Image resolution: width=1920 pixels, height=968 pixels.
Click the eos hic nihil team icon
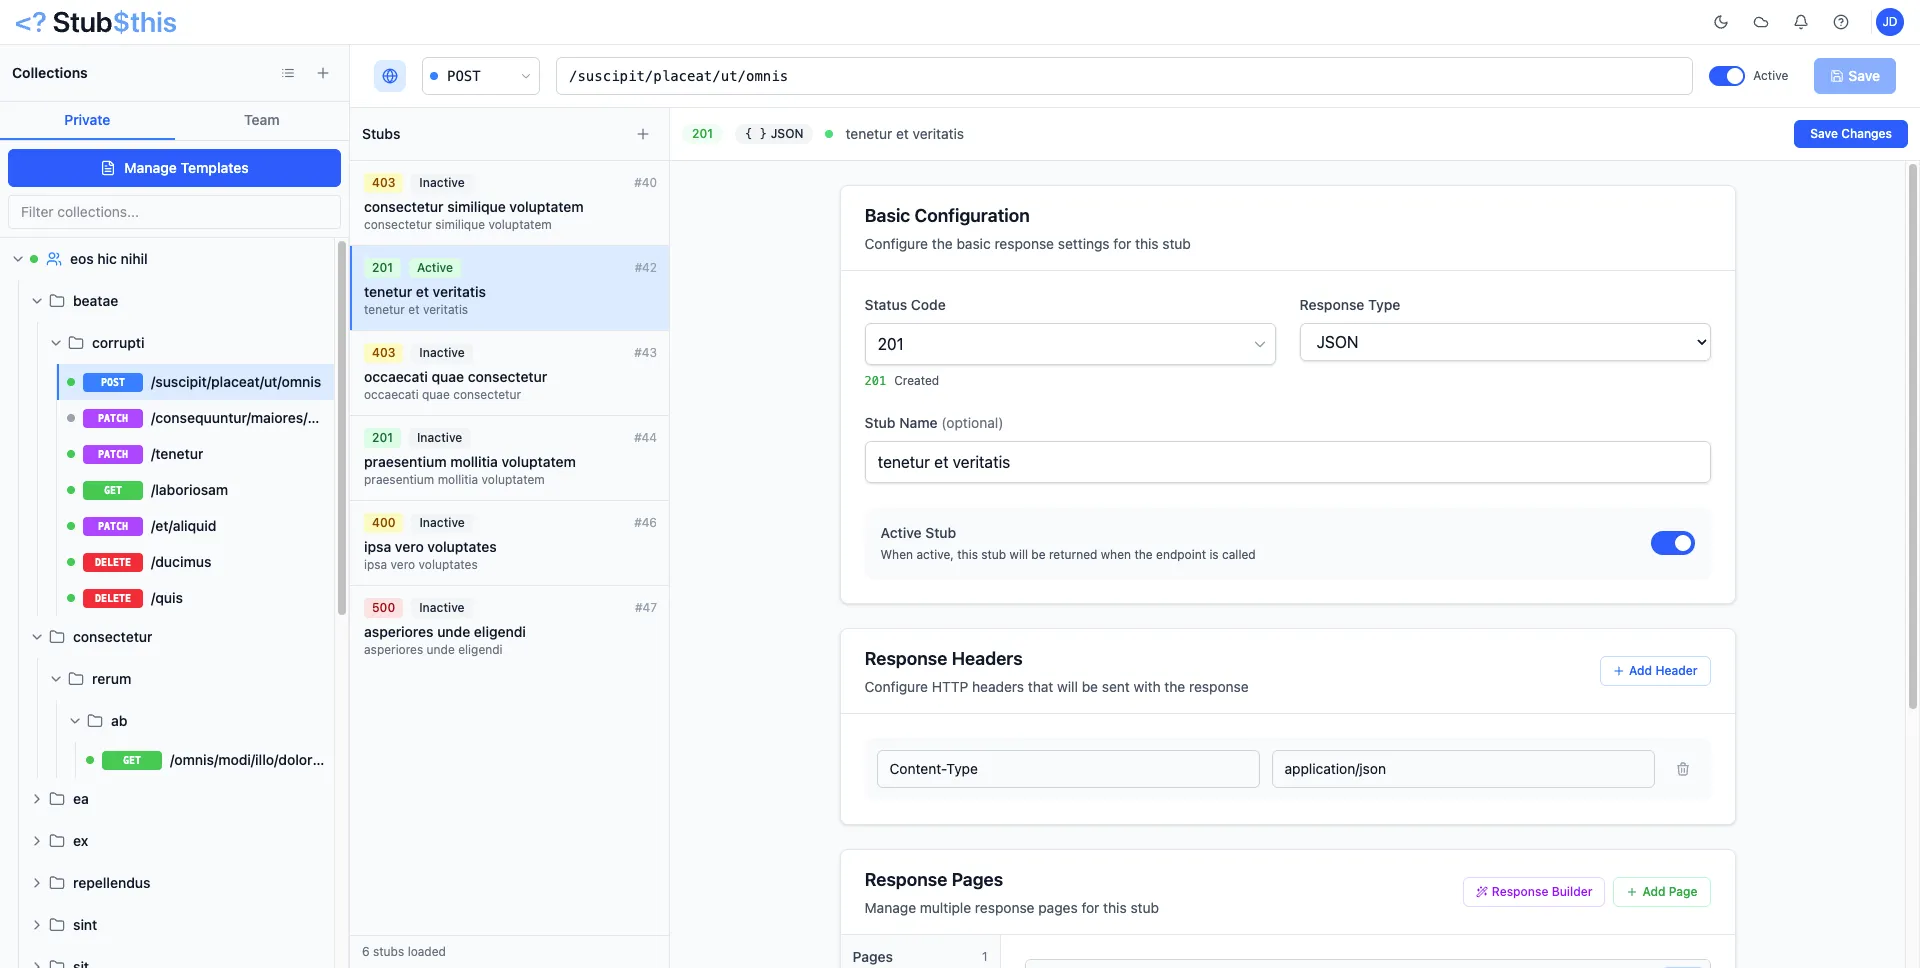pyautogui.click(x=54, y=259)
